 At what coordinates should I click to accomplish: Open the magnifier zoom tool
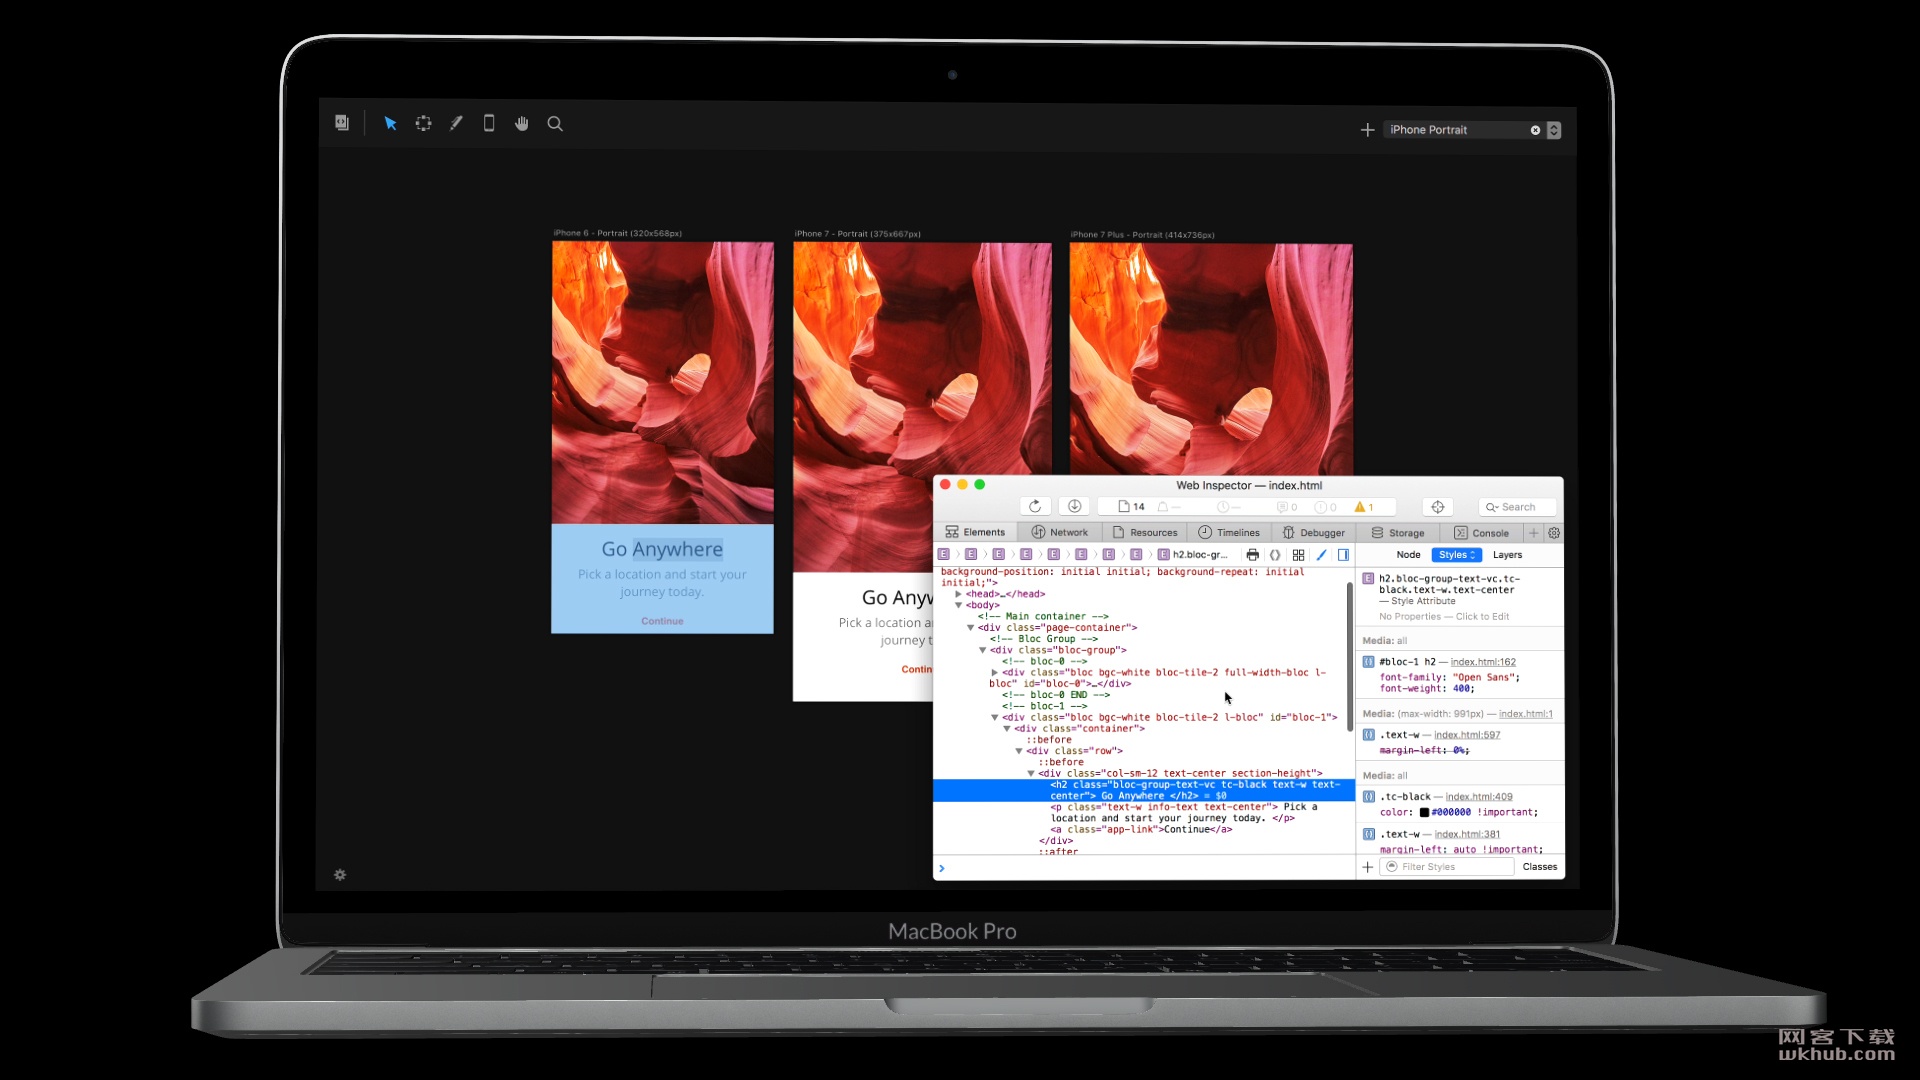555,124
